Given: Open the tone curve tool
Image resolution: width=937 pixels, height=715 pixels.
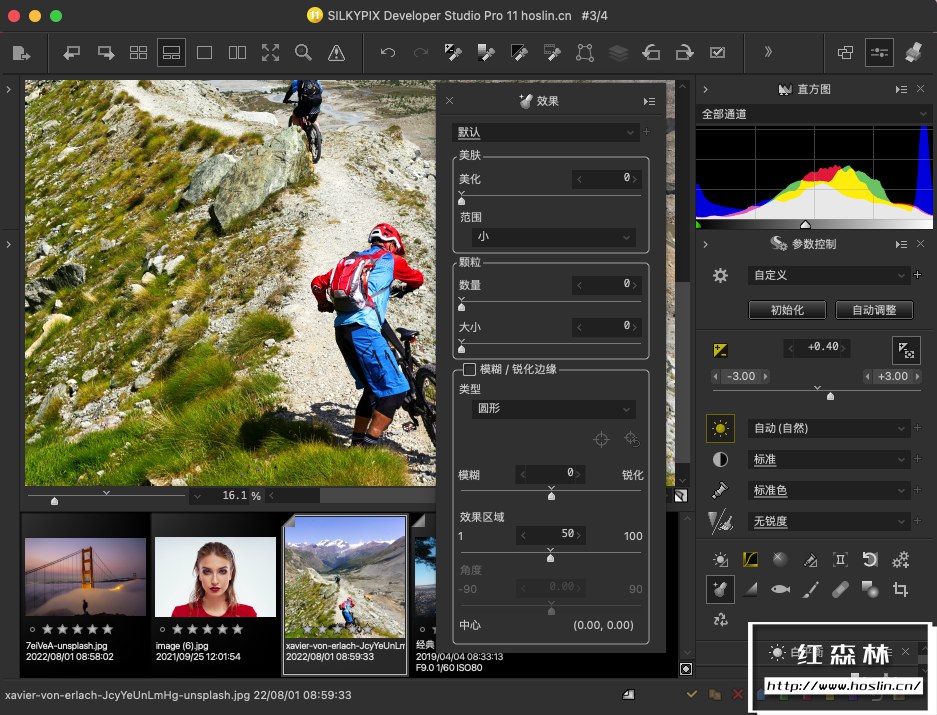Looking at the screenshot, I should click(750, 560).
